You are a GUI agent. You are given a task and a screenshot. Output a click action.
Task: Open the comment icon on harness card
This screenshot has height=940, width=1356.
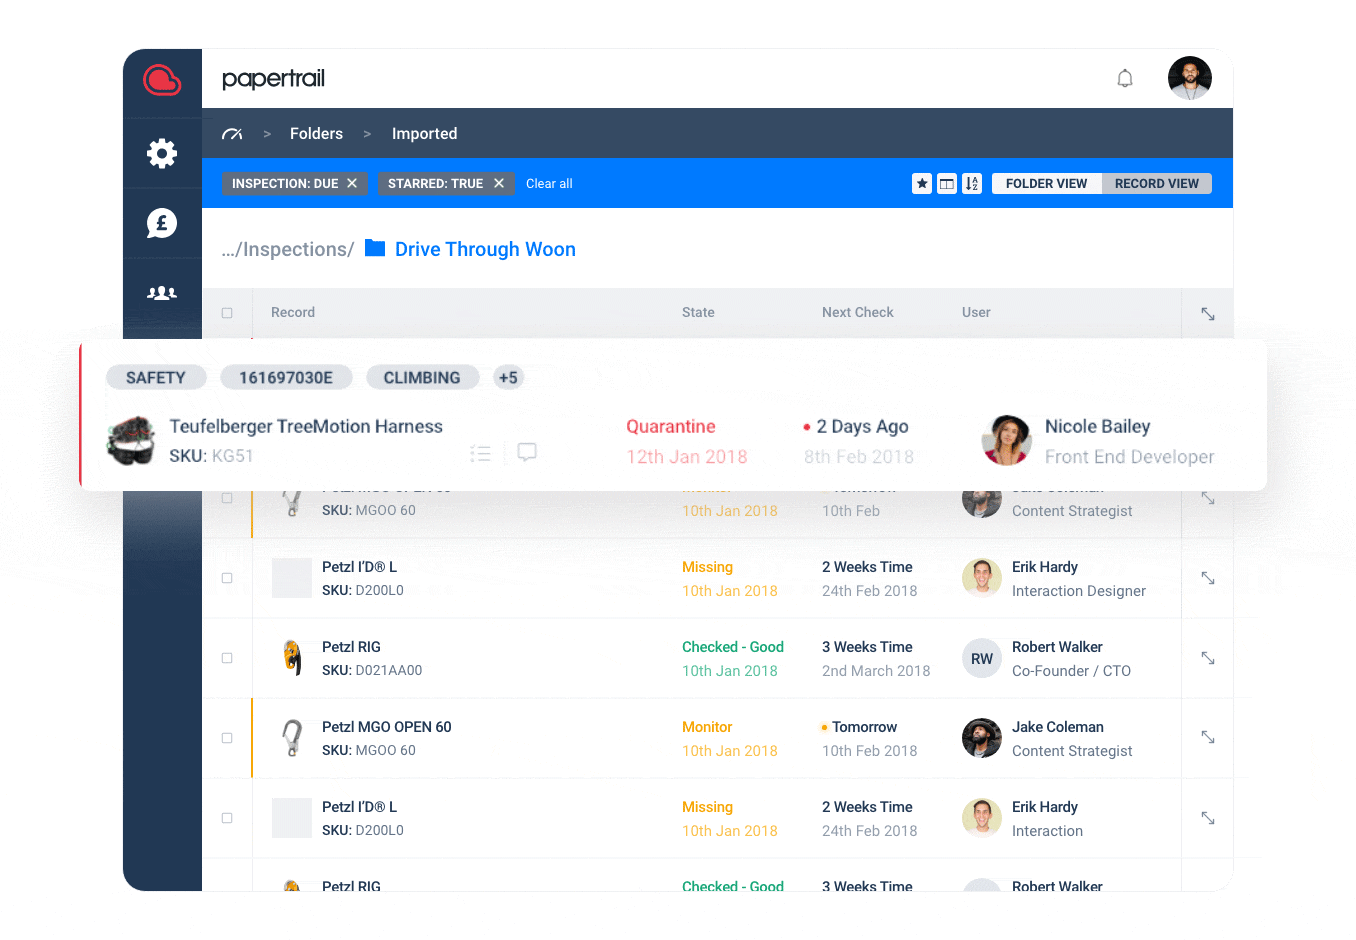point(527,452)
